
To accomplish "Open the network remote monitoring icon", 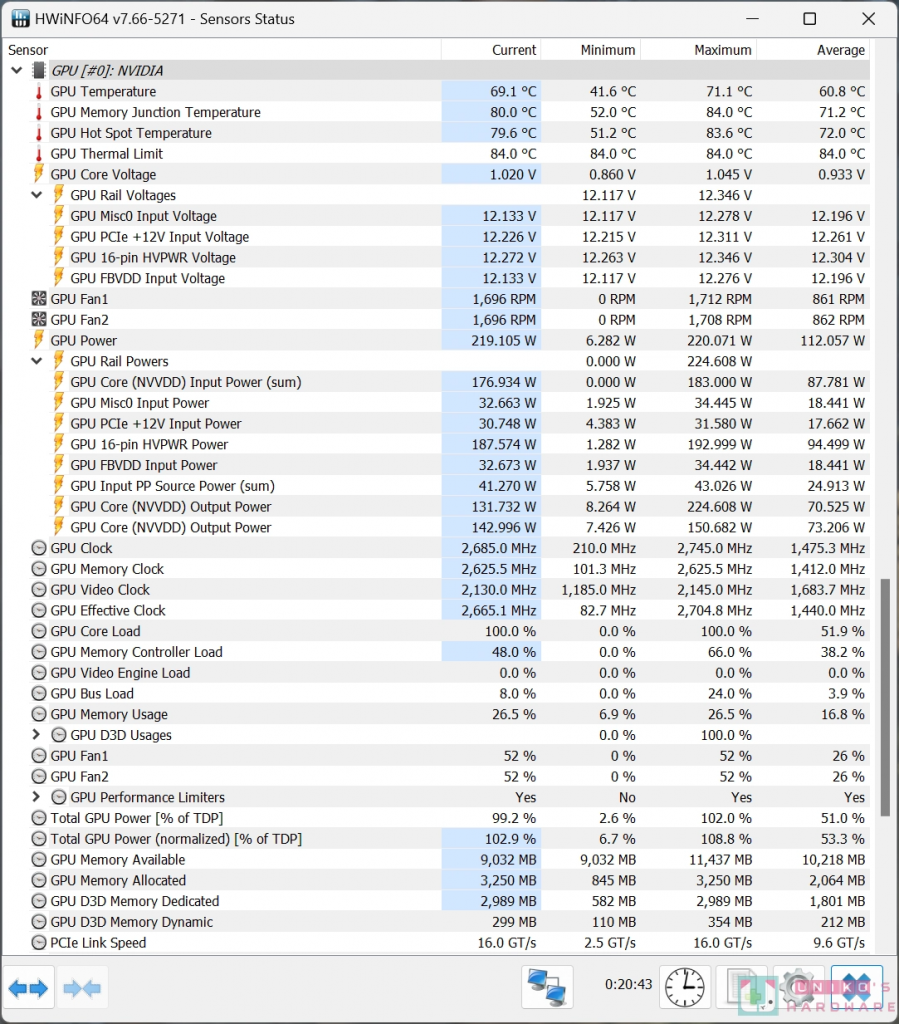I will [x=546, y=987].
